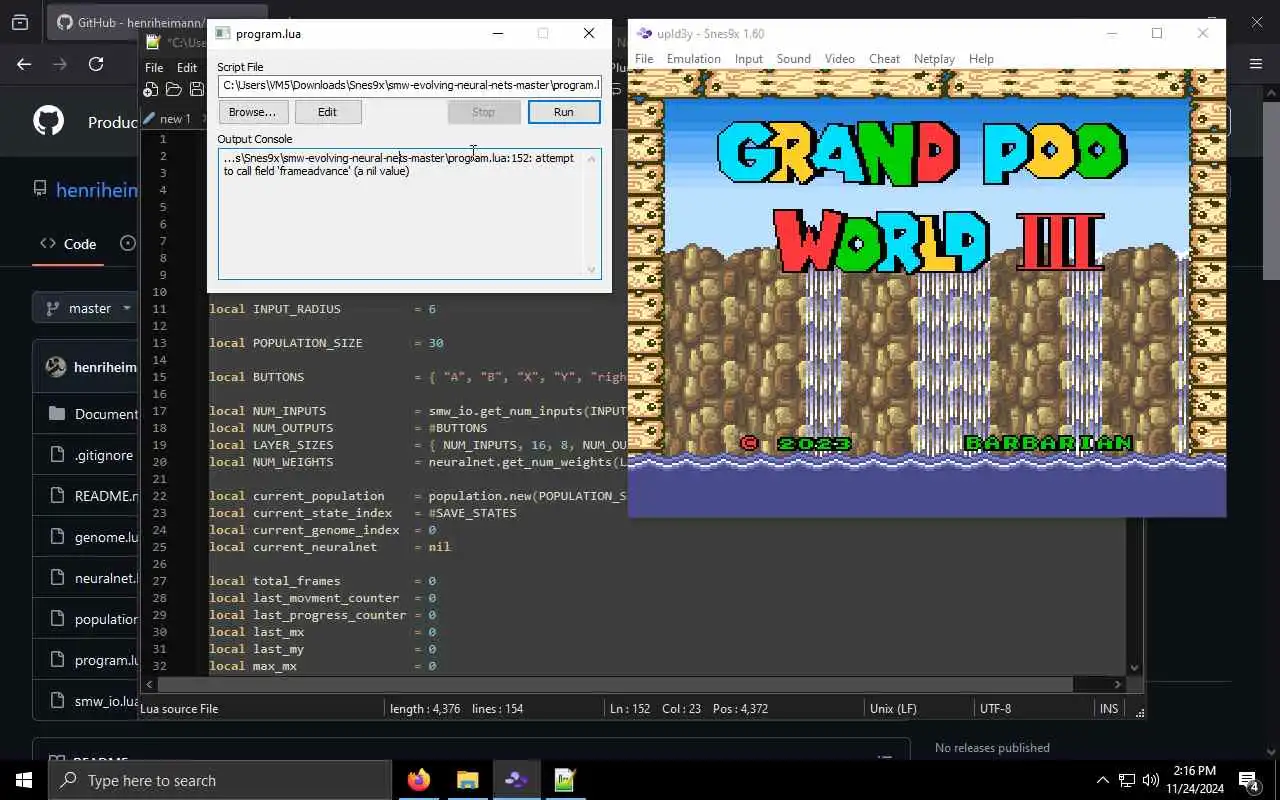Click code line 13 POPULATION_SIZE
This screenshot has height=800, width=1280.
coord(326,343)
